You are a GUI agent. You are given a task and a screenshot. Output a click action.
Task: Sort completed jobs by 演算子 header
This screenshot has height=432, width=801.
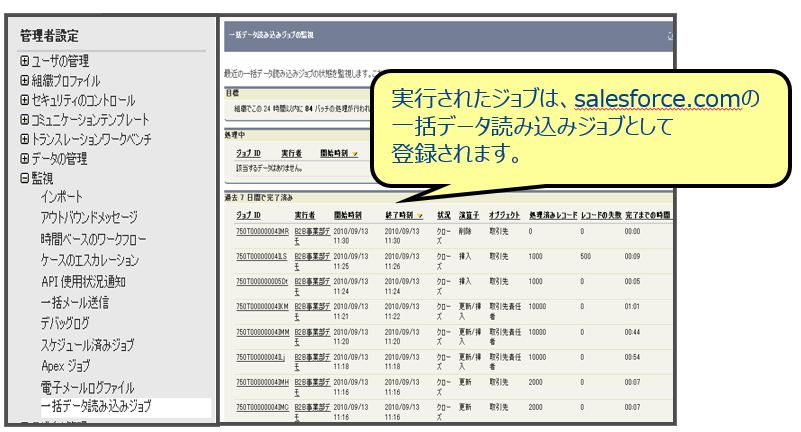469,215
